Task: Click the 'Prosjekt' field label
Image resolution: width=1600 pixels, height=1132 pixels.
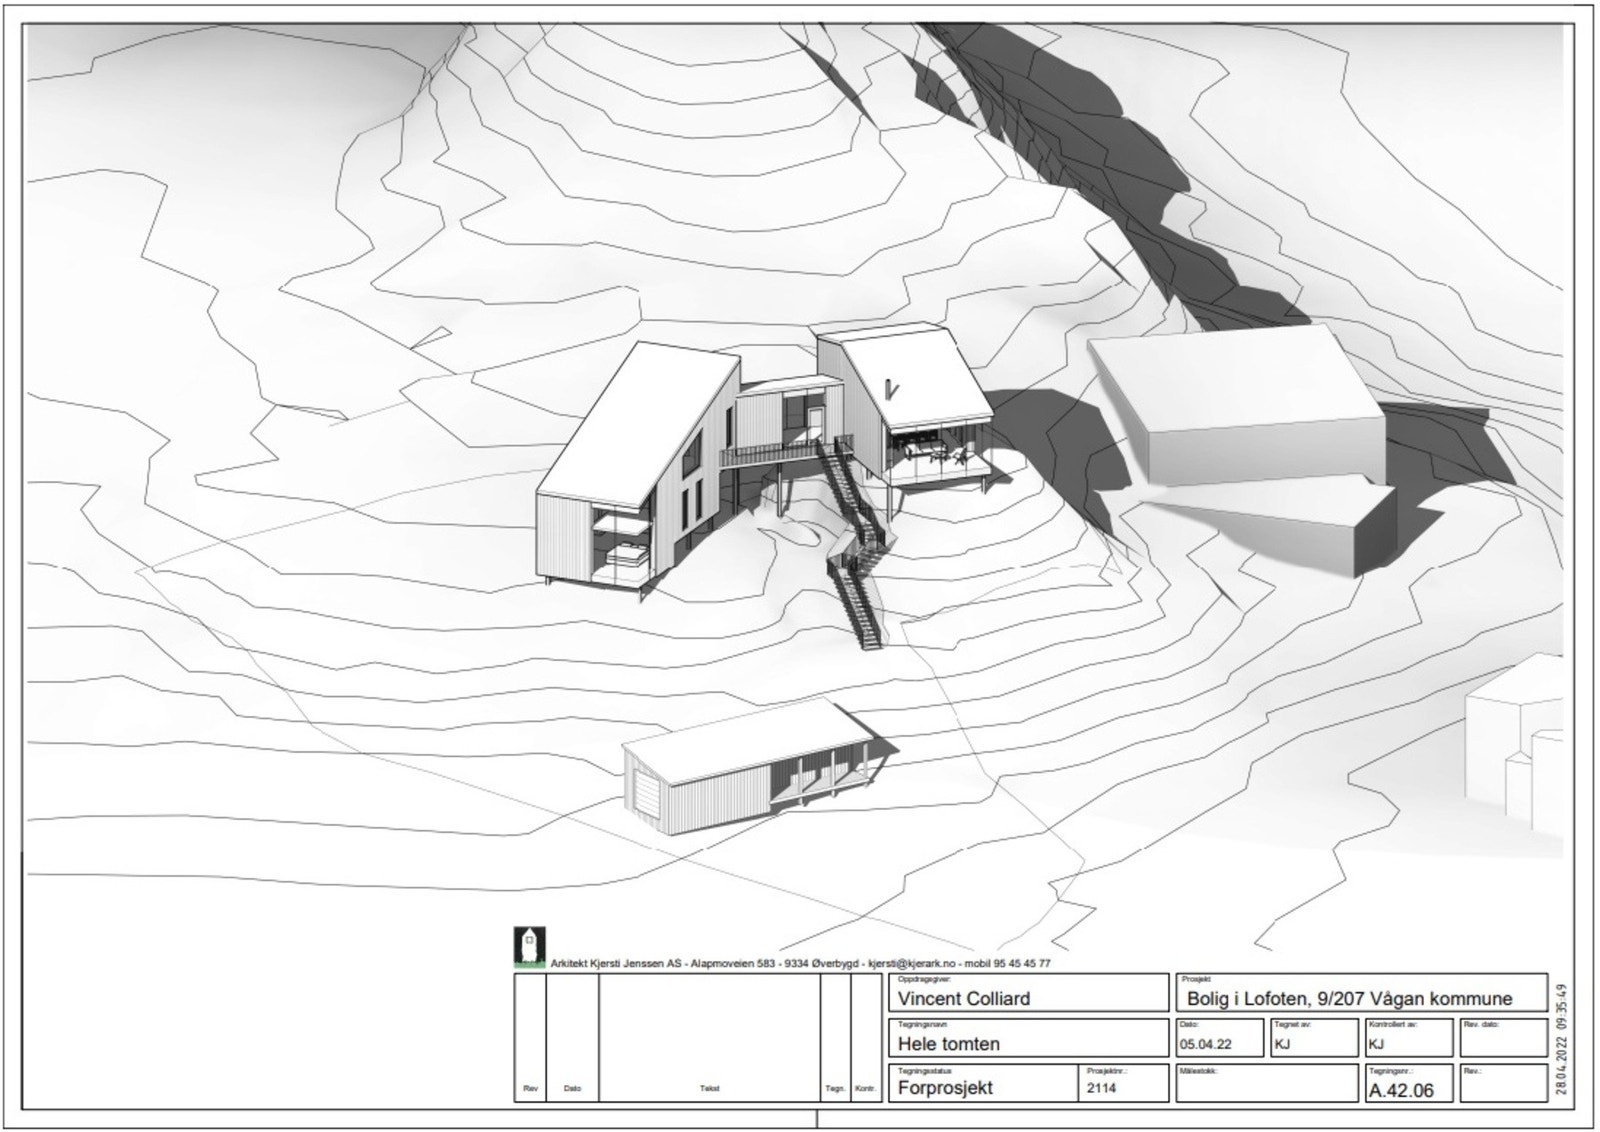Action: click(x=1195, y=980)
